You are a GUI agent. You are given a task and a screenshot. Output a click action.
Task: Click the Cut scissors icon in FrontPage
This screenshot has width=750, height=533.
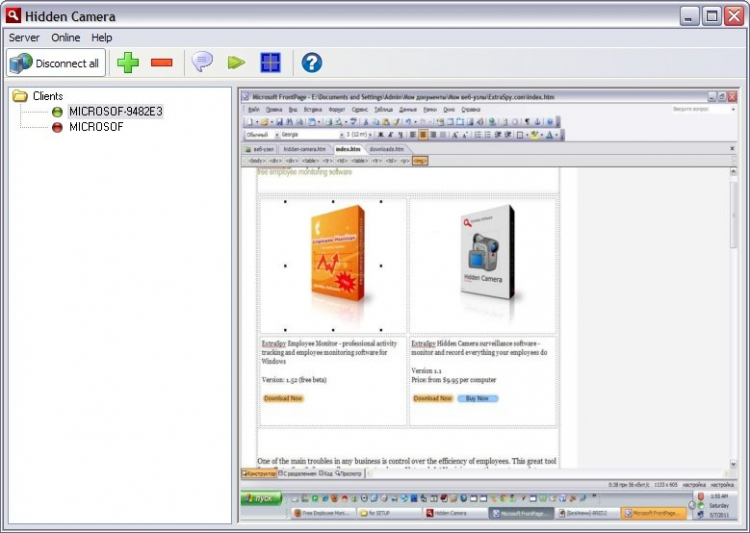point(366,122)
